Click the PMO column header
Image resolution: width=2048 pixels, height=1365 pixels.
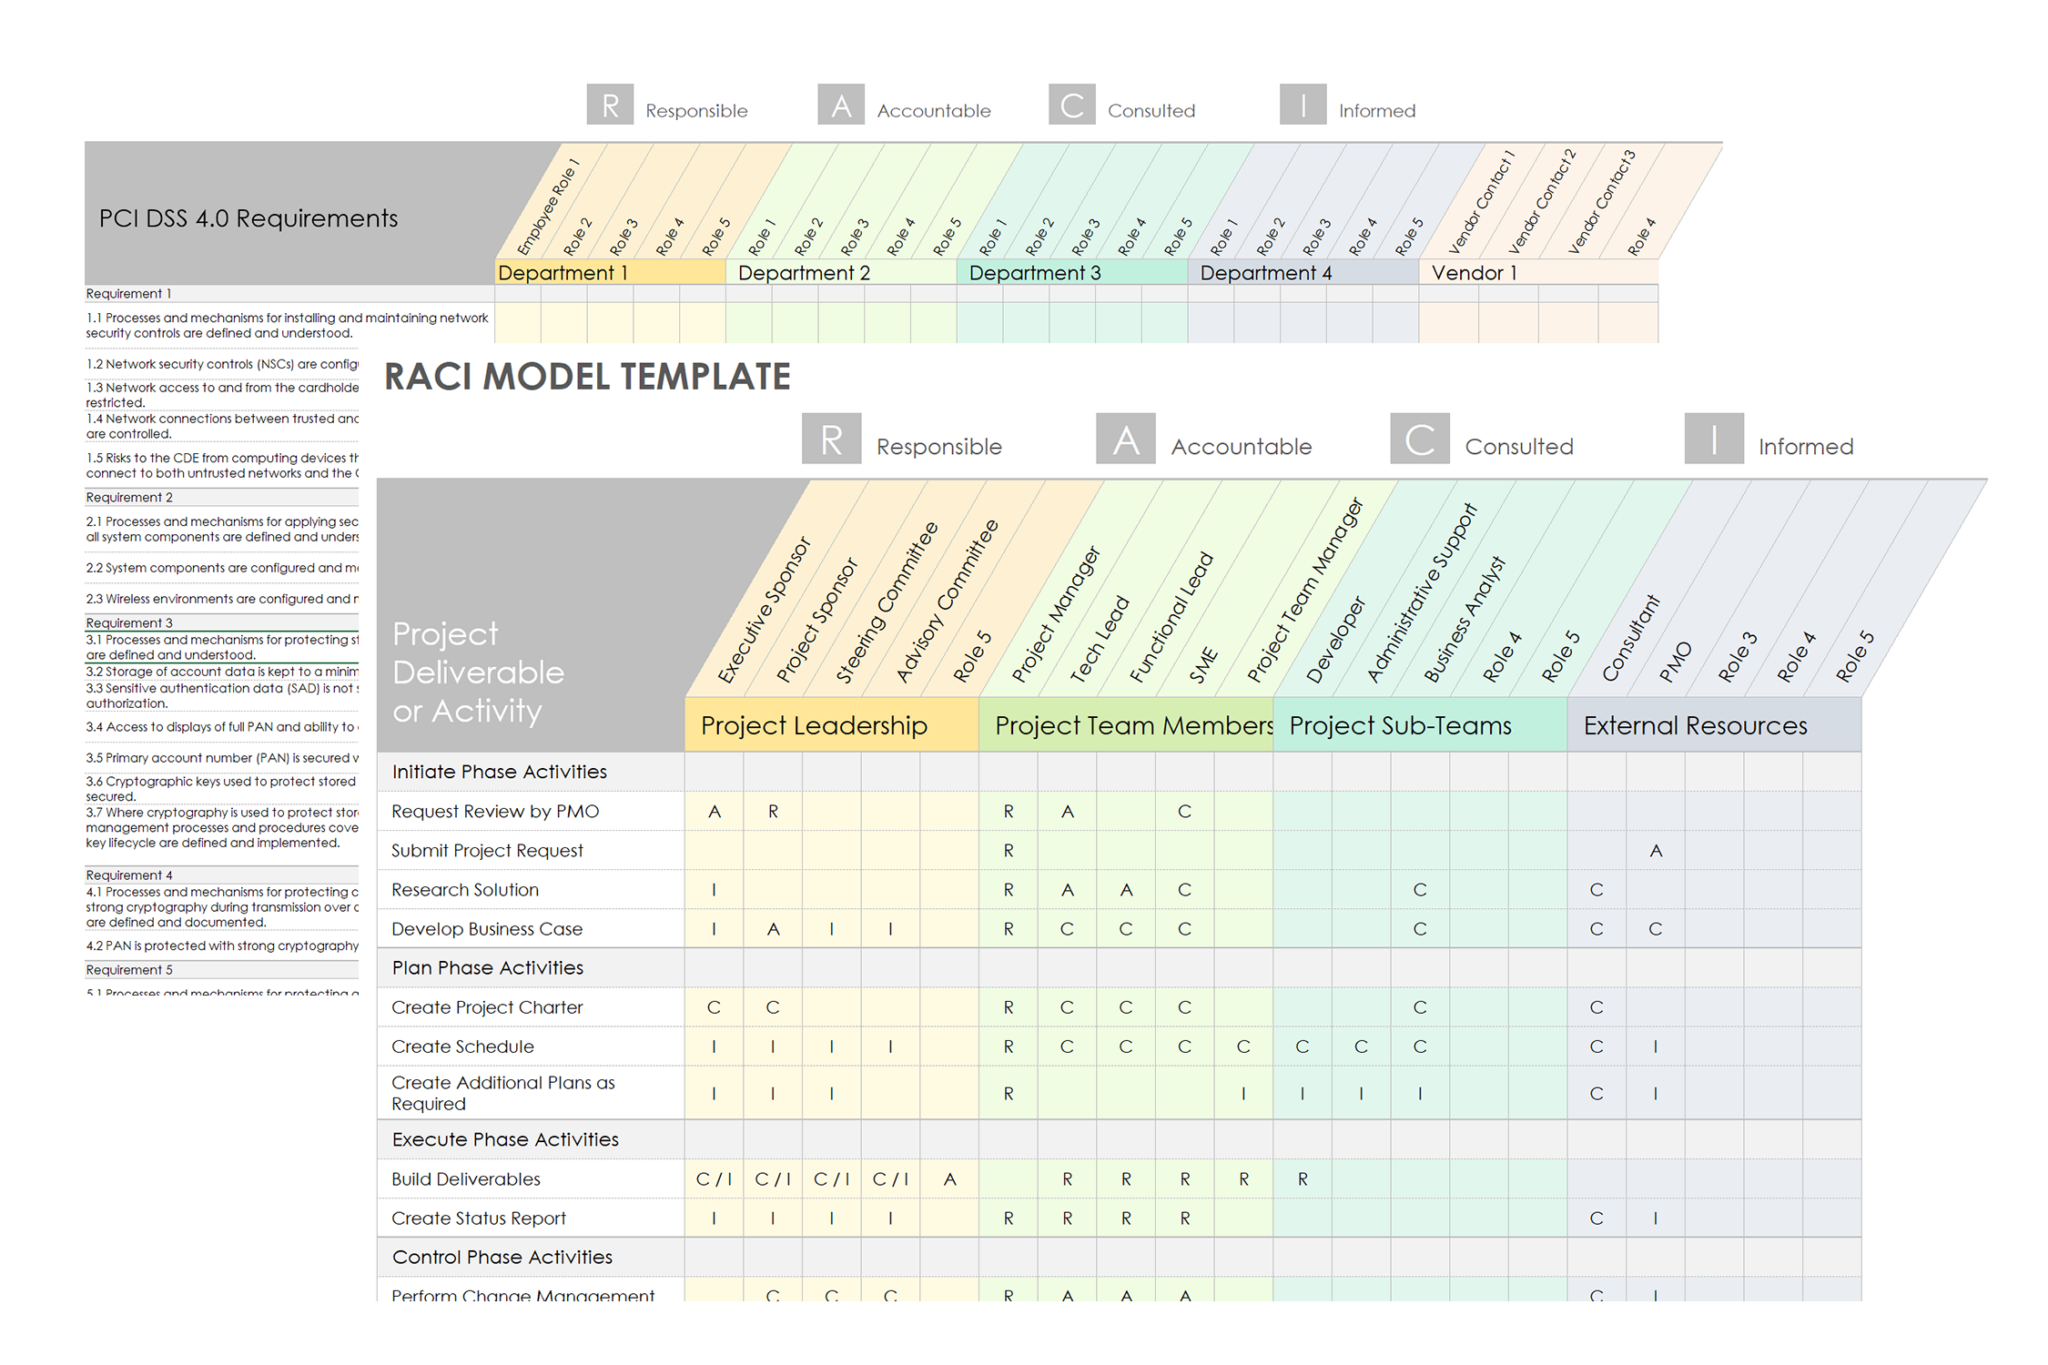point(1675,663)
